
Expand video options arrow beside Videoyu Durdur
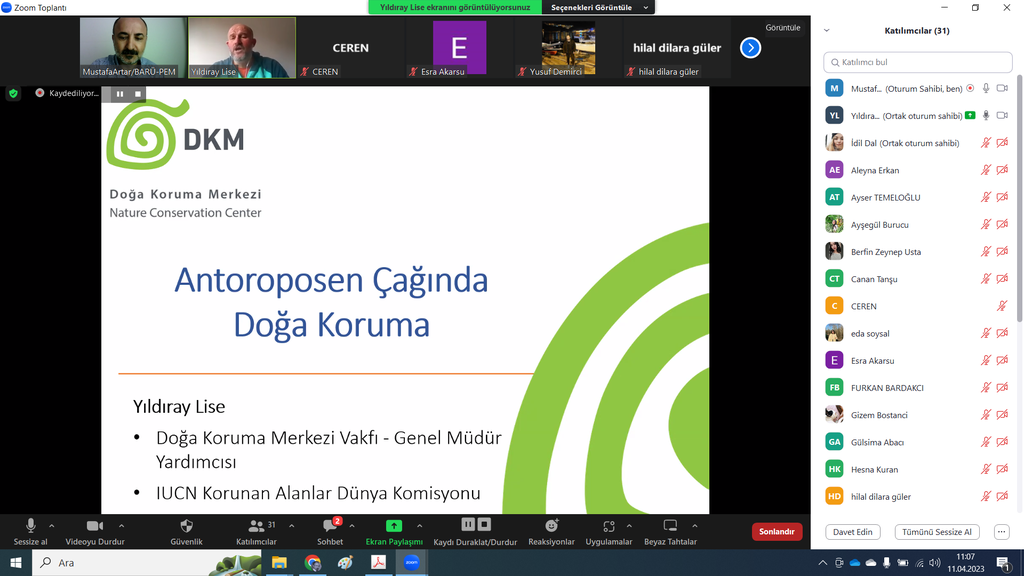[121, 526]
